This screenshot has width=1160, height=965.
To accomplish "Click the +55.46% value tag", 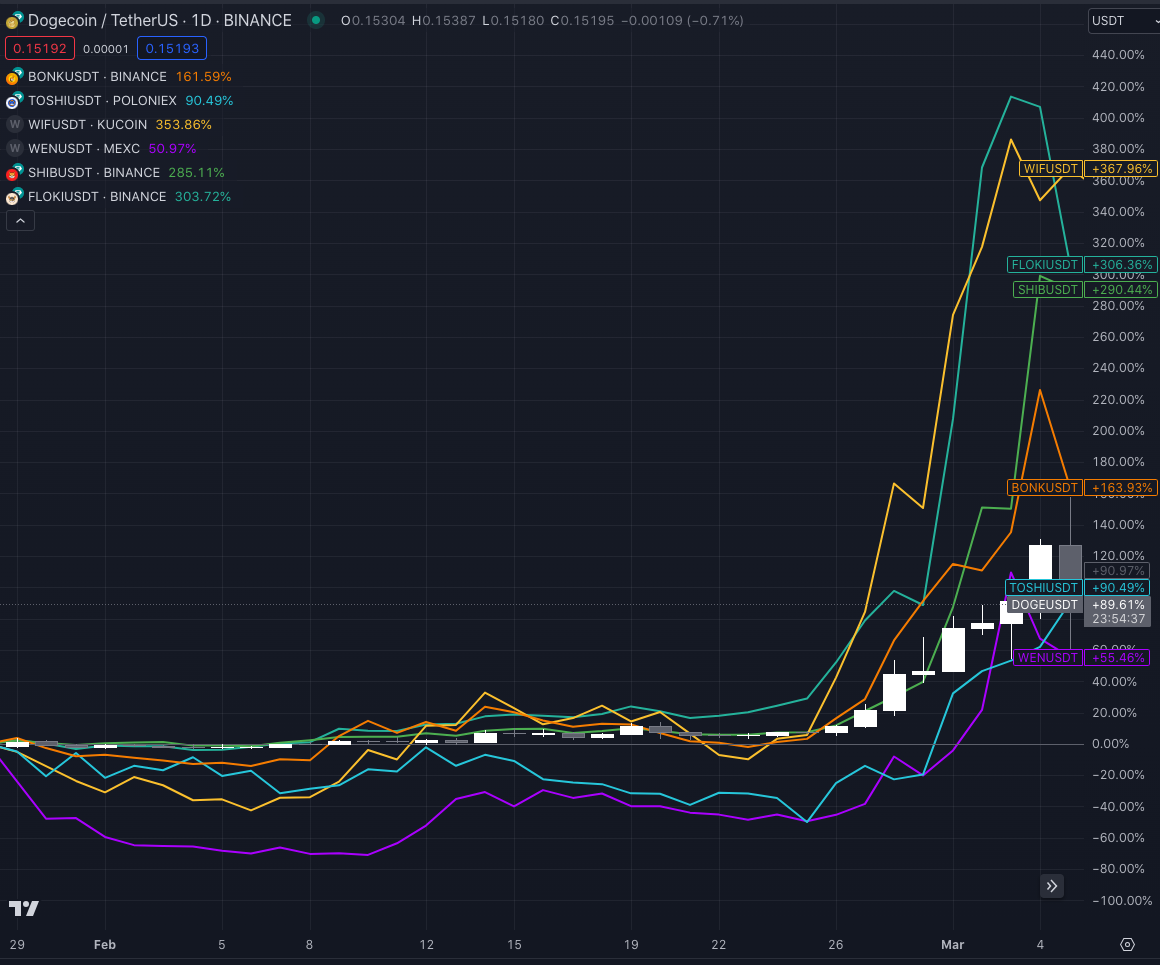I will (x=1117, y=657).
